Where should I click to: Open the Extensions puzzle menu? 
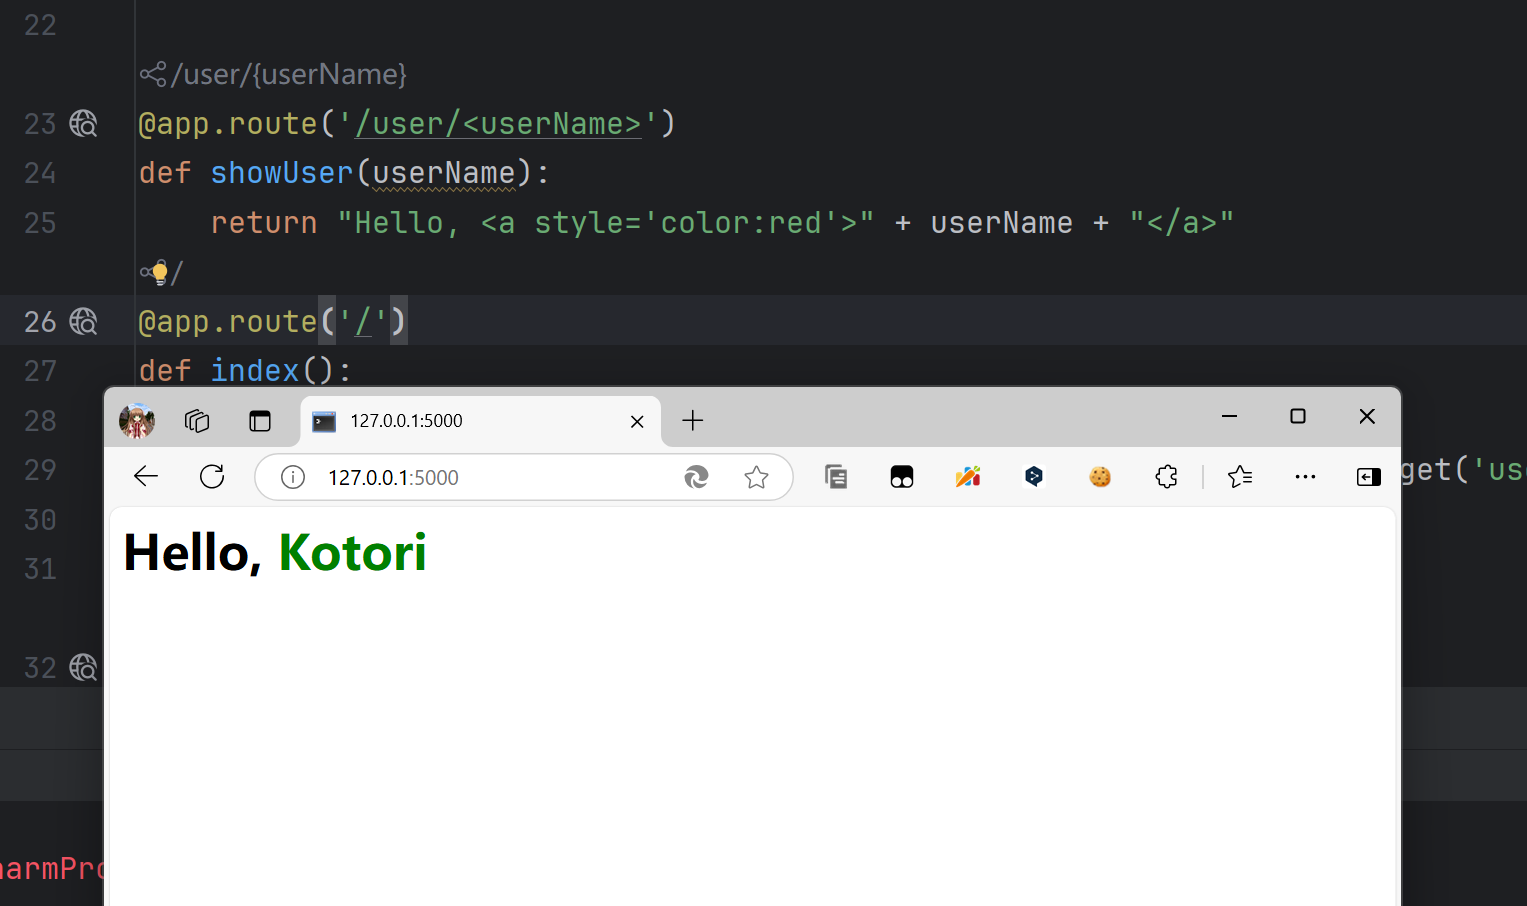(1166, 477)
